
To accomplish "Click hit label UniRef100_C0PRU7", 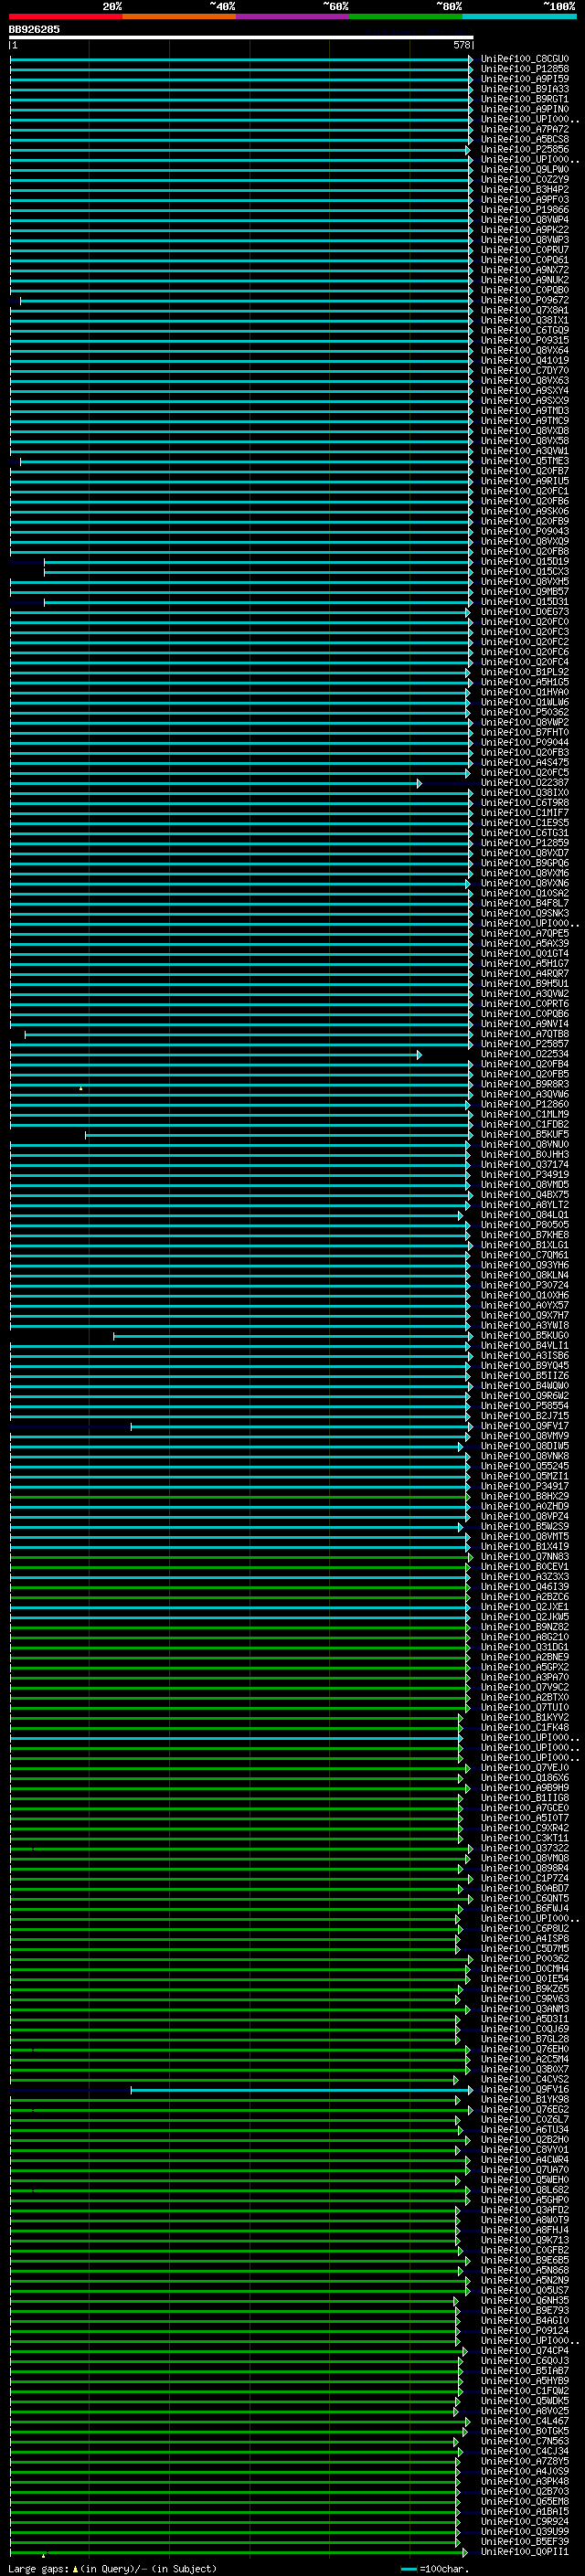I will (x=524, y=250).
